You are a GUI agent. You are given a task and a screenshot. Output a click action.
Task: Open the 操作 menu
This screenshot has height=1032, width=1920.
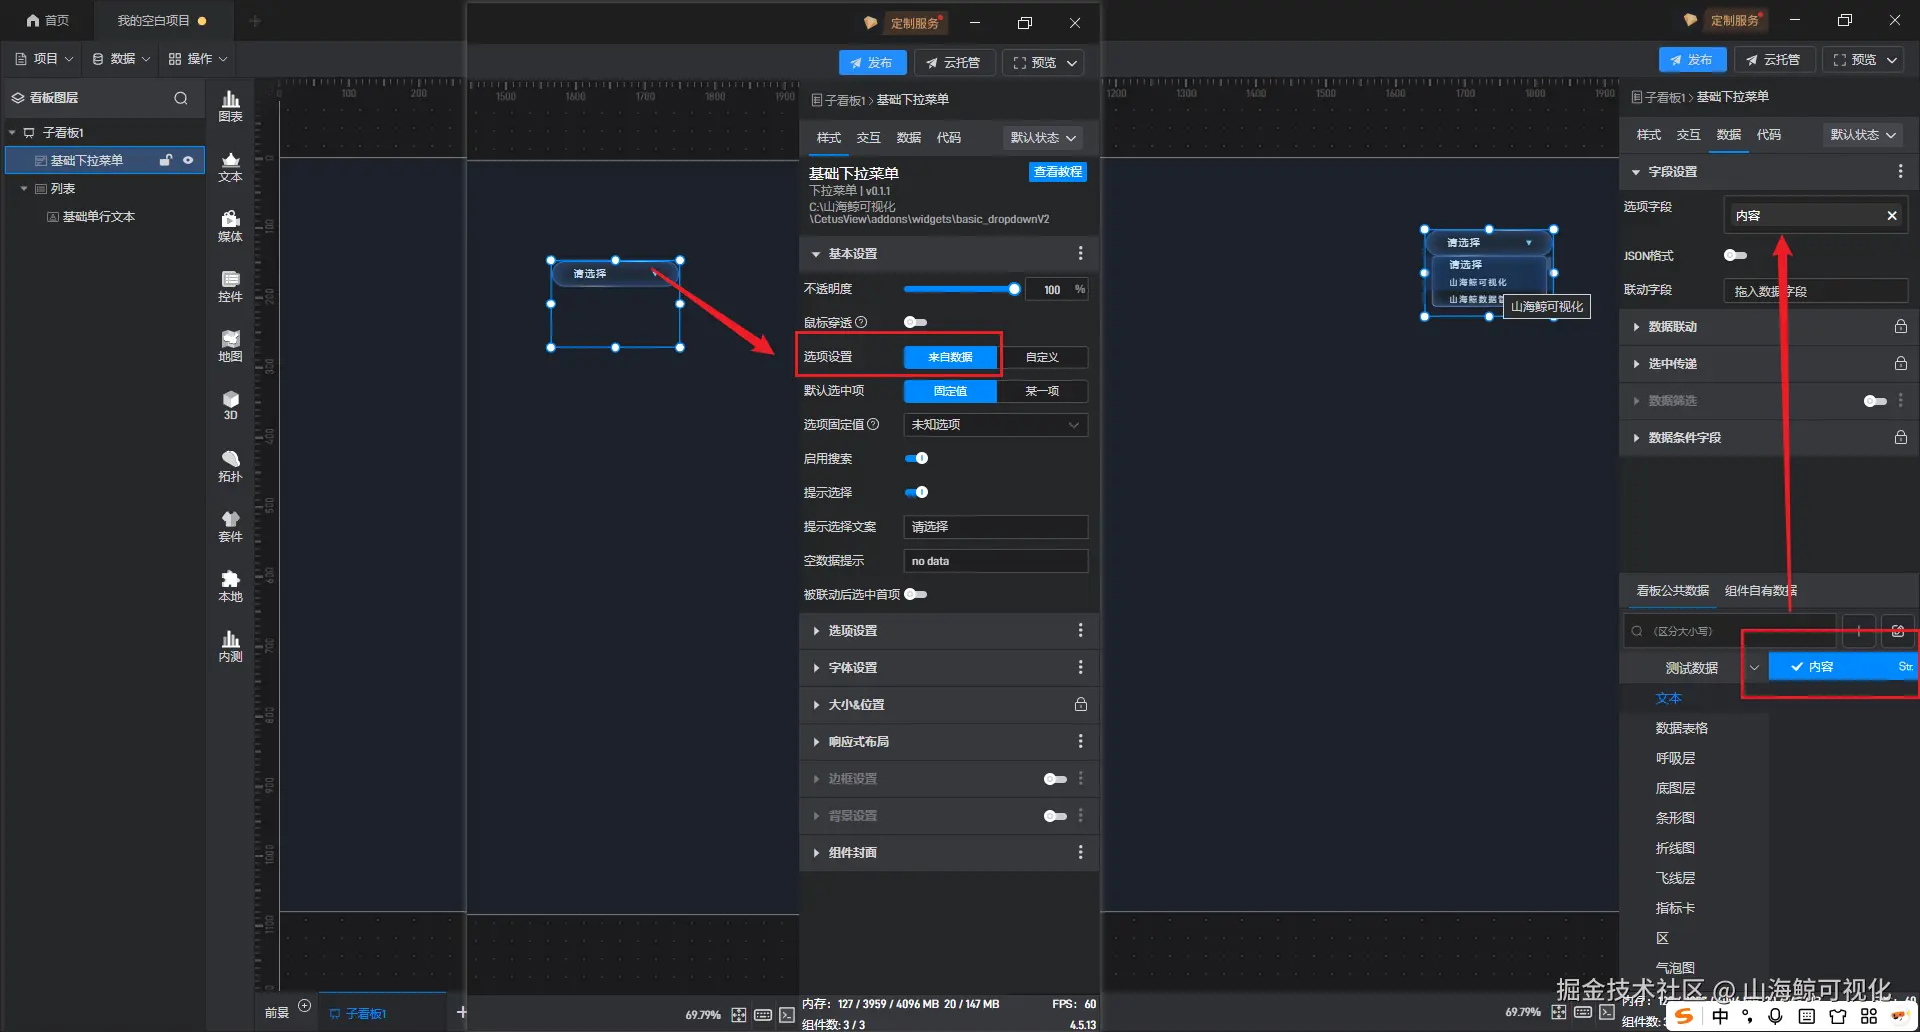(x=198, y=59)
